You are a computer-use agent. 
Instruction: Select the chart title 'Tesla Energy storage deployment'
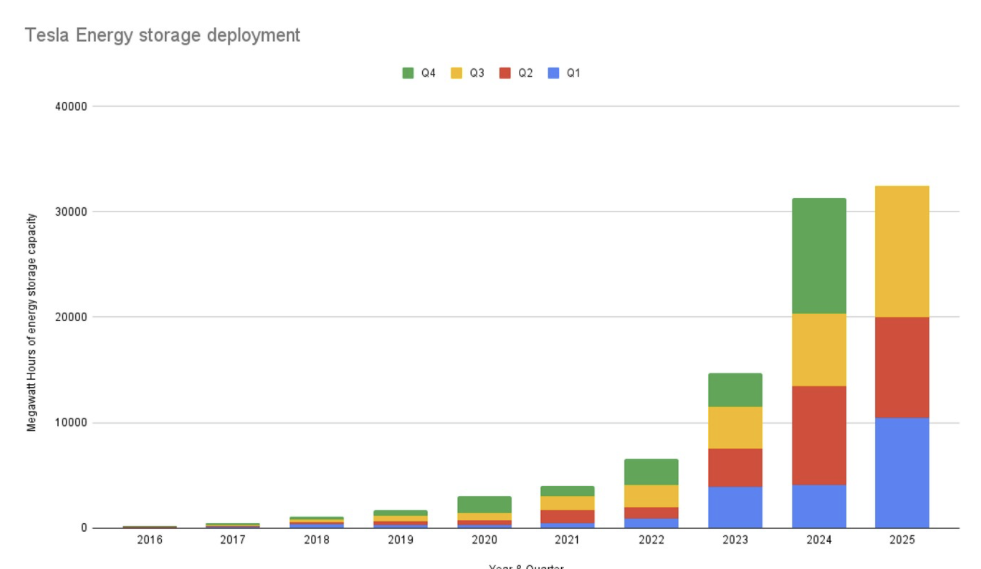(162, 35)
